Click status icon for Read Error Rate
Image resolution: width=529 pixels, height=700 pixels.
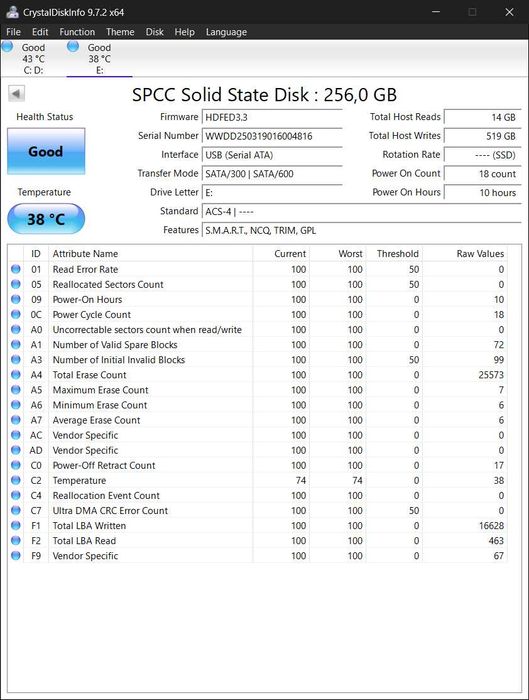(x=16, y=269)
